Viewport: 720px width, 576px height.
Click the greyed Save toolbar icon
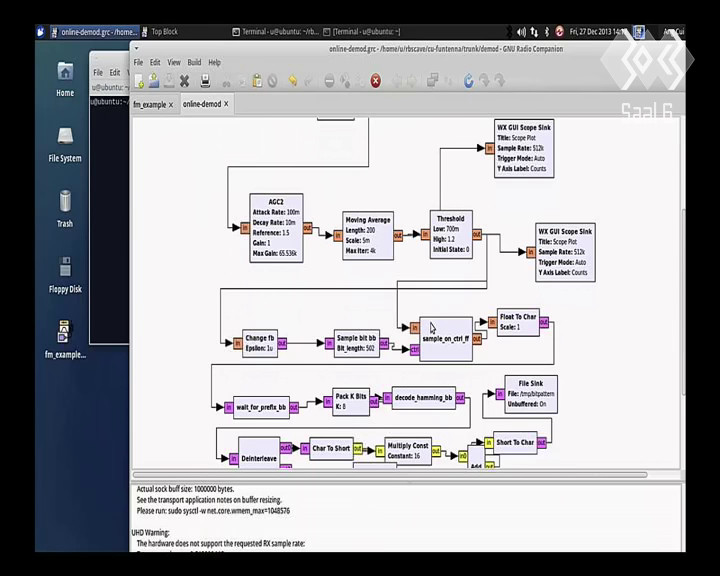tap(169, 81)
